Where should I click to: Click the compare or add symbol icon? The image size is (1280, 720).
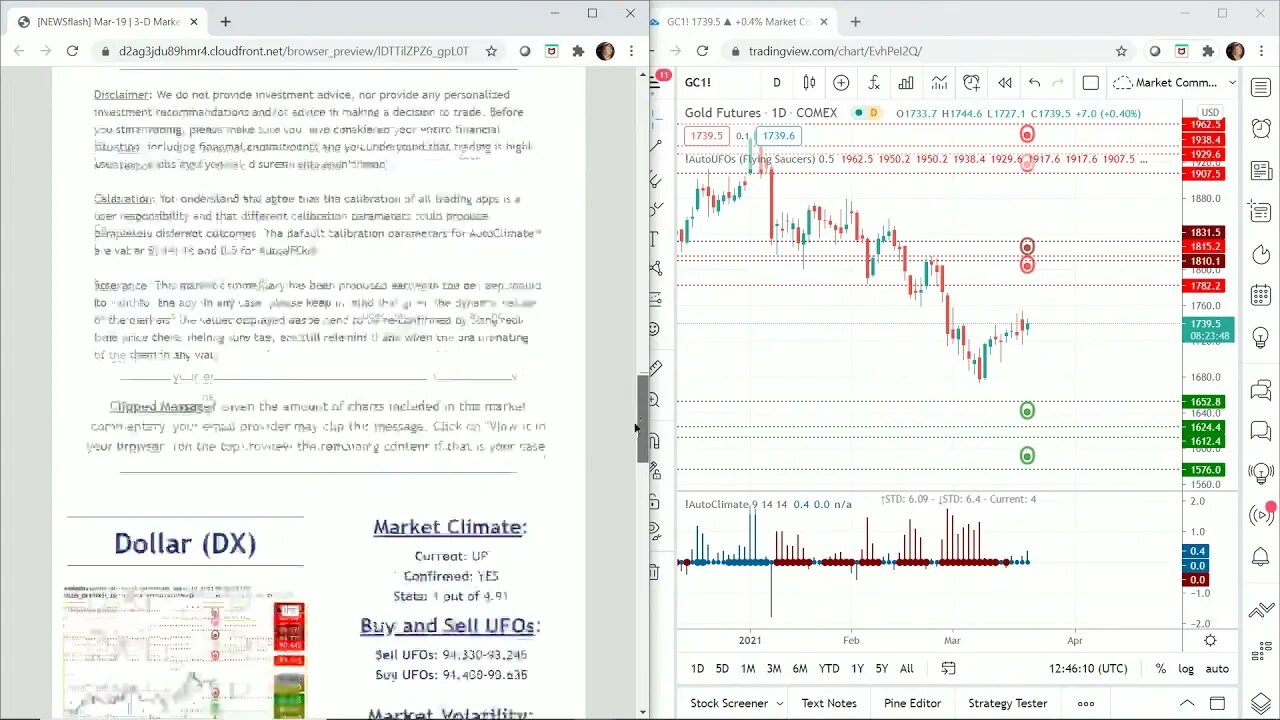[841, 83]
